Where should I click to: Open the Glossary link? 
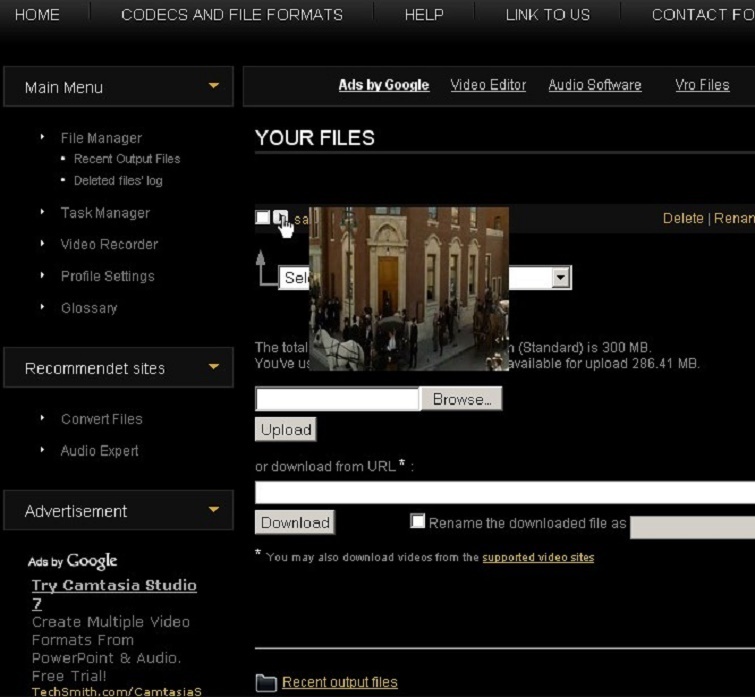click(x=89, y=308)
